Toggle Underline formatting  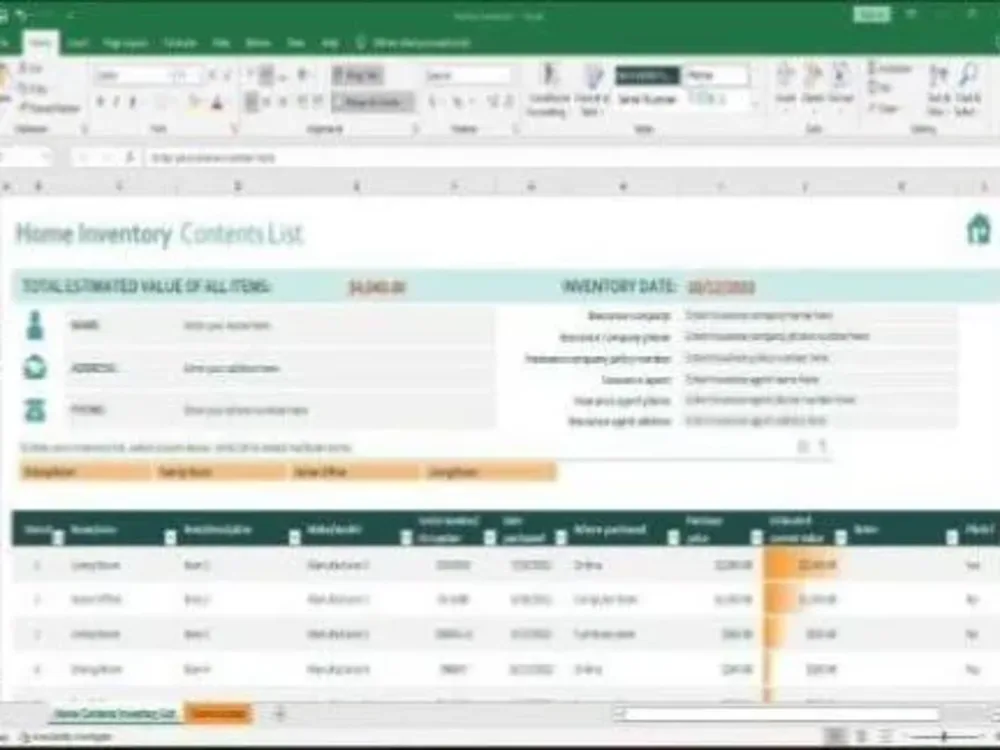[x=133, y=102]
